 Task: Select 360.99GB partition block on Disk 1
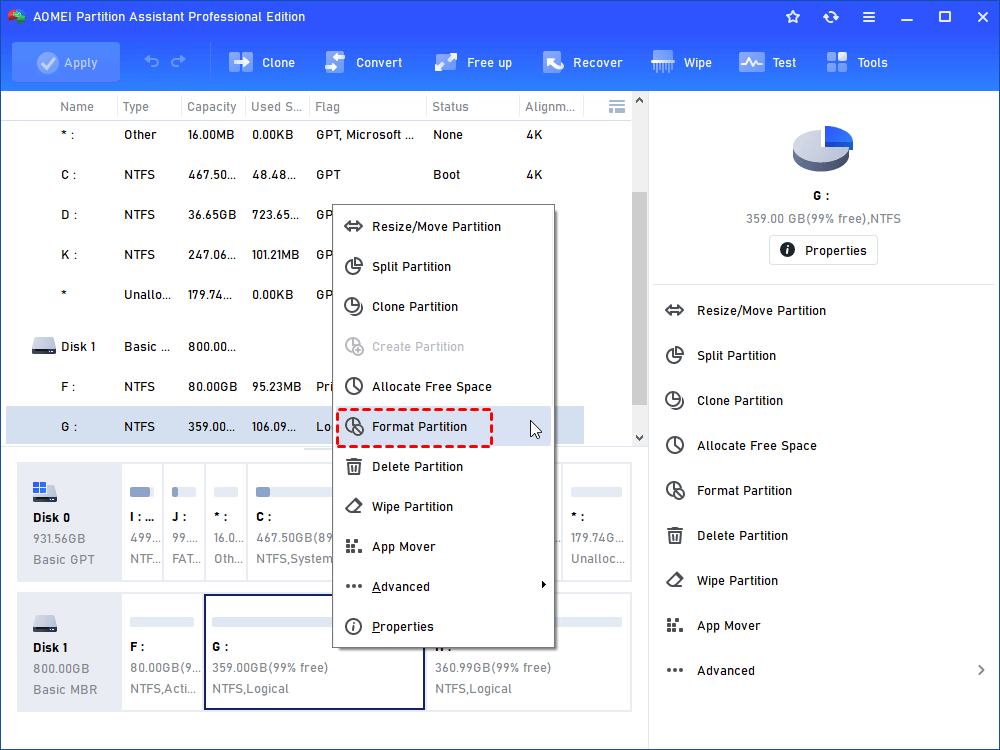click(x=528, y=652)
